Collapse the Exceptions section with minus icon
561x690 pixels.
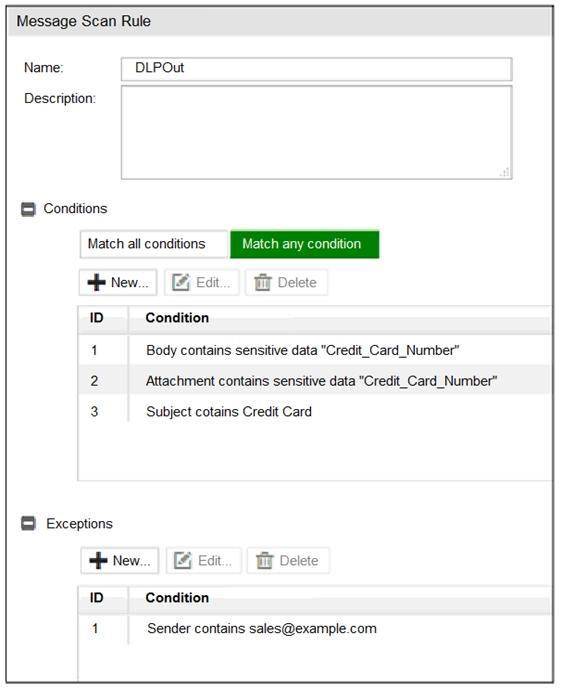[x=29, y=524]
